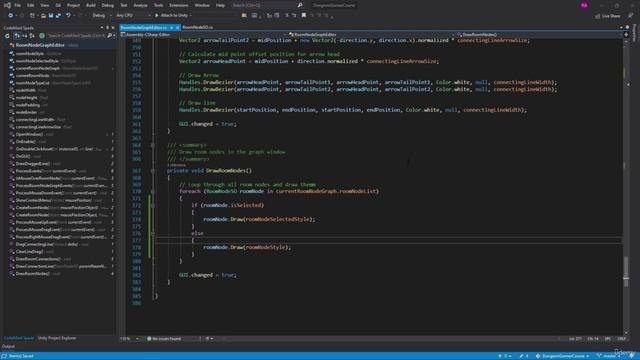The image size is (640, 360).
Task: Click the CodeMaid Spade refresh icon
Action: click(7, 36)
